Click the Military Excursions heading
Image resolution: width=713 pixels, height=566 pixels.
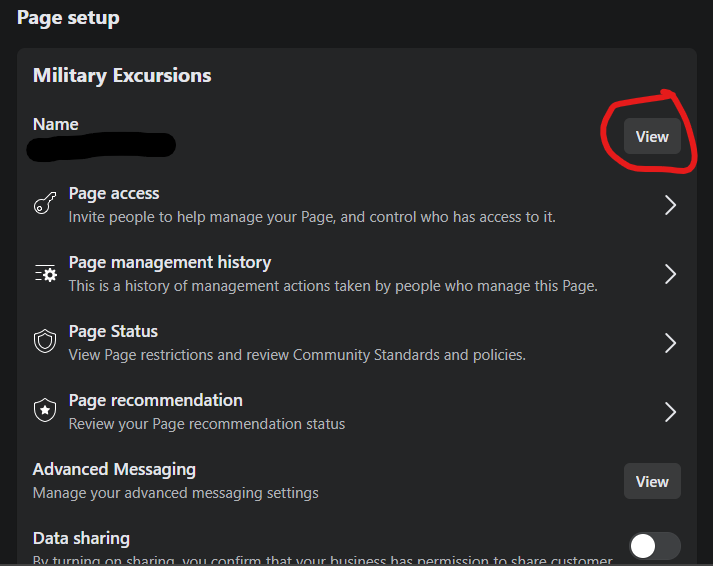[122, 75]
